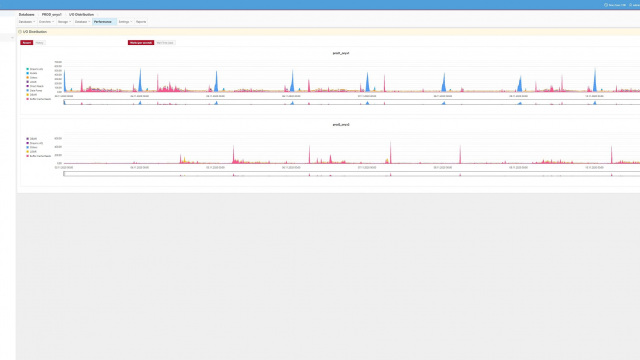Click the admin user icon
640x360 pixels.
coord(630,5)
